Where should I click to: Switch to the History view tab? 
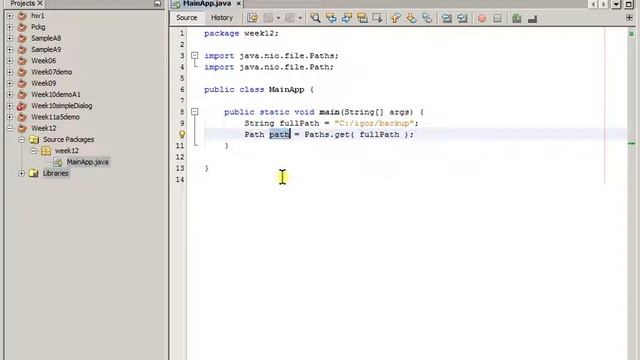222,18
